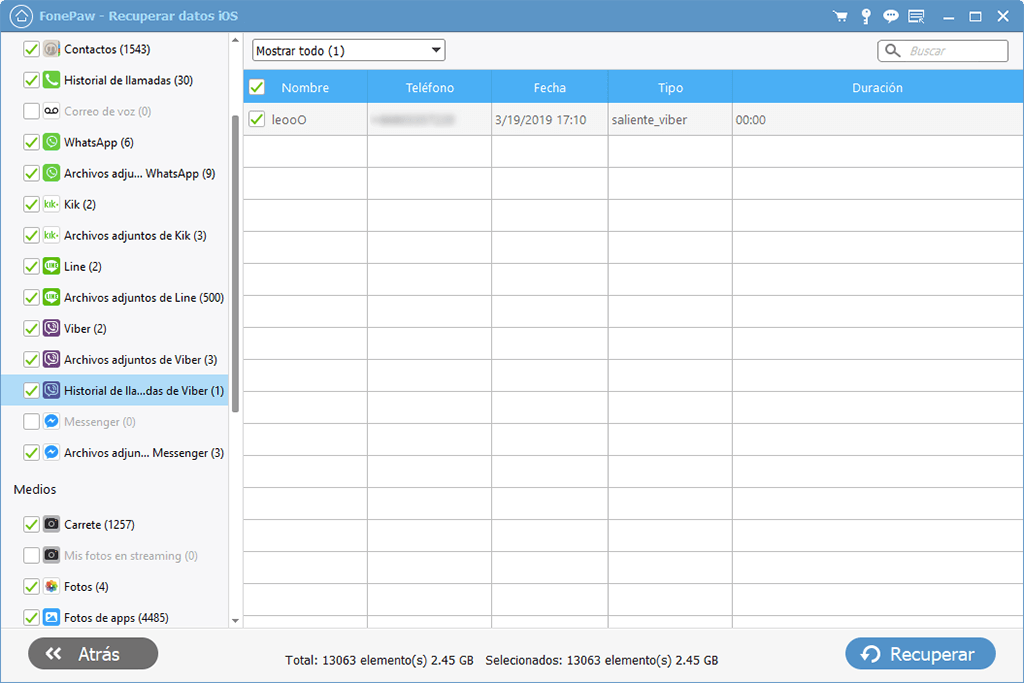Viewport: 1024px width, 683px height.
Task: Select Fotos de apps (4485) category
Action: pyautogui.click(x=116, y=618)
